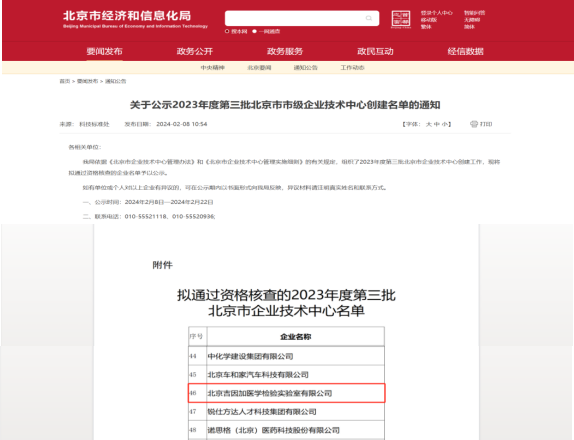Open the 政务服务 main nav tab
This screenshot has width=574, height=440.
pyautogui.click(x=285, y=51)
